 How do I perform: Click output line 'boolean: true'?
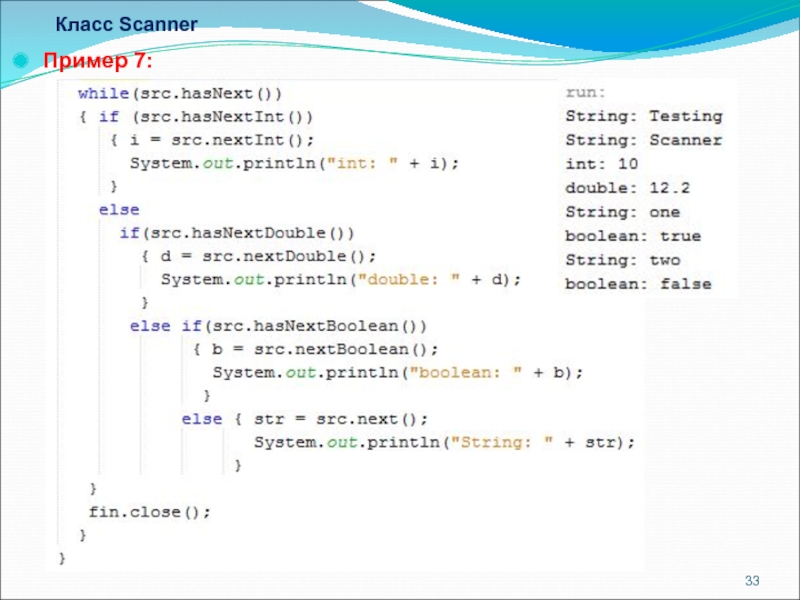(x=633, y=236)
